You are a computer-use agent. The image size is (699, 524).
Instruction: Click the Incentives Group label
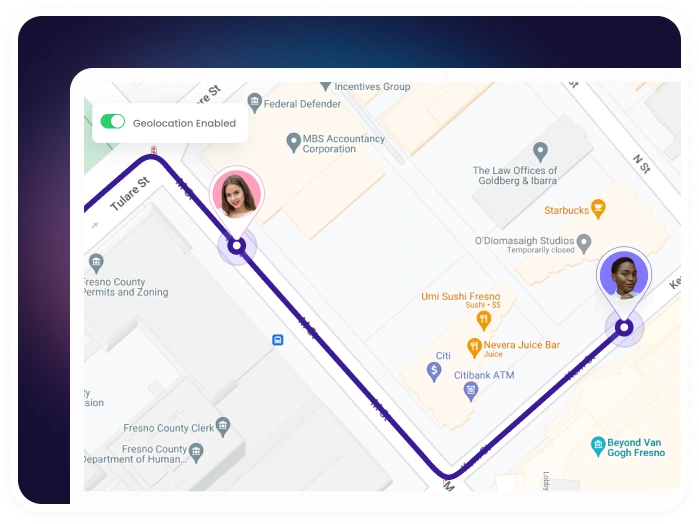[x=372, y=87]
